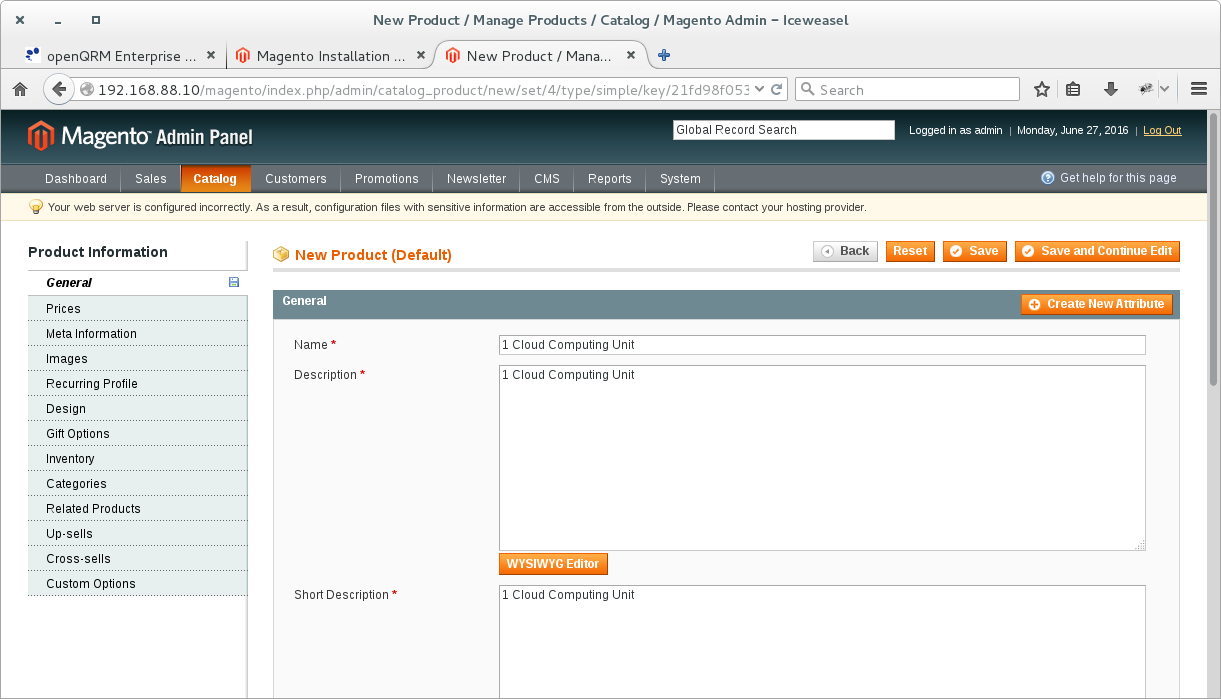Click the Description textarea resize grip
This screenshot has height=699, width=1221.
(1140, 545)
